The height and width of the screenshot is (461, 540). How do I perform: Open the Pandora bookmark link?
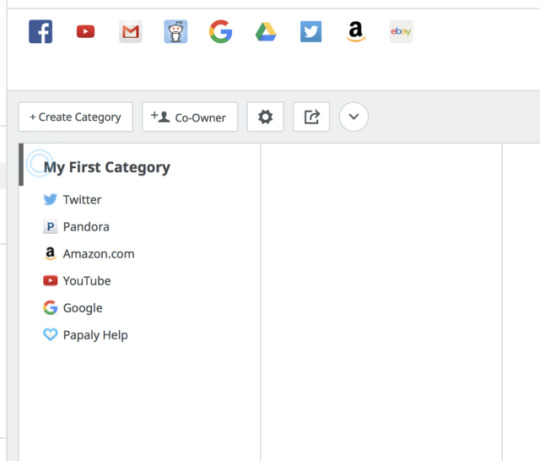click(x=86, y=227)
